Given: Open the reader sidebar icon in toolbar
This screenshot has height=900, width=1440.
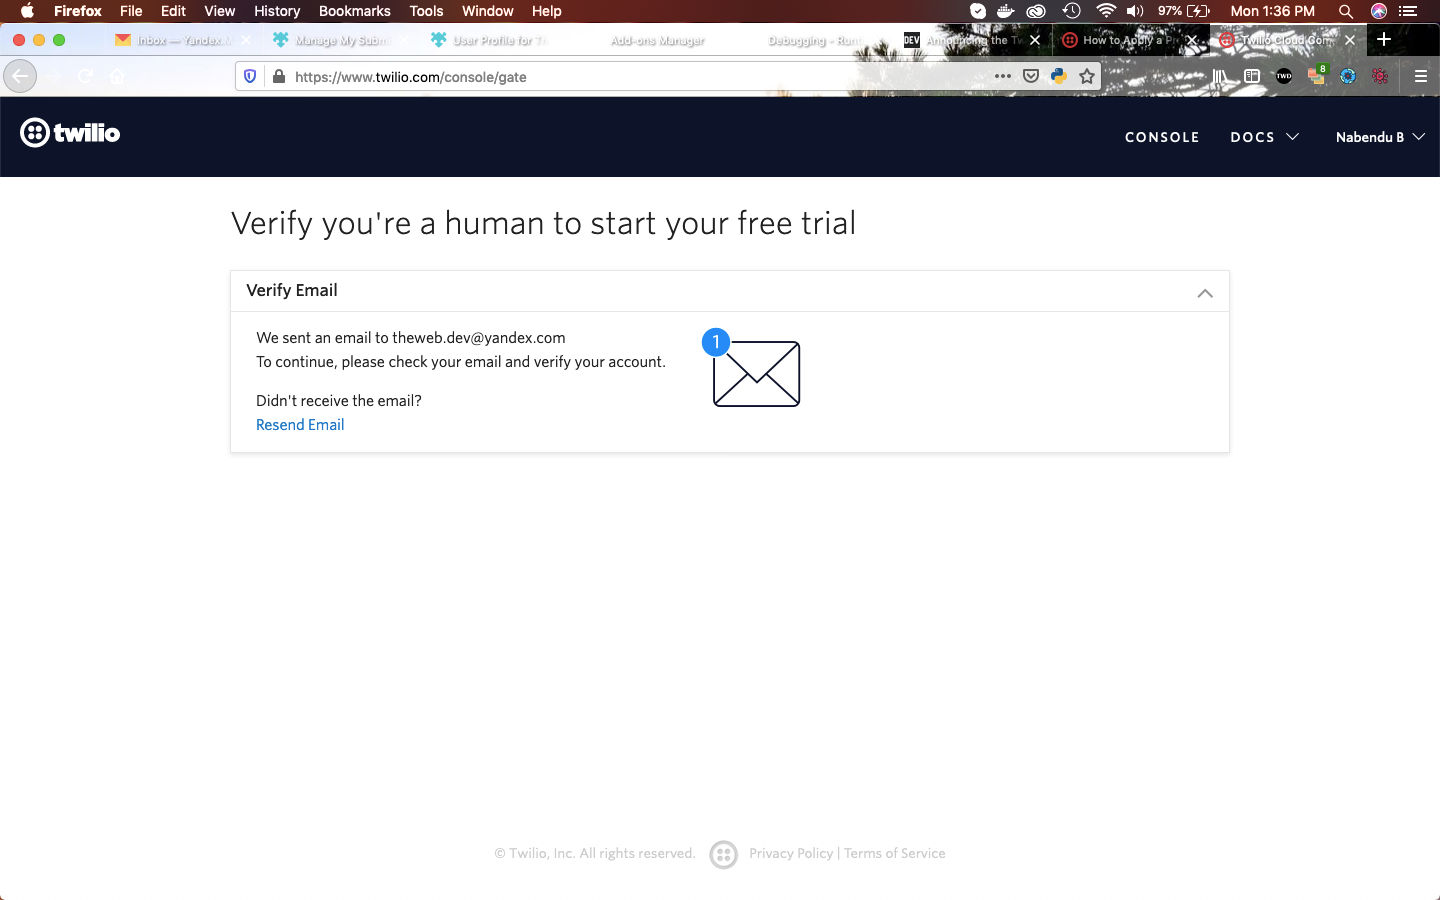Looking at the screenshot, I should [1252, 76].
